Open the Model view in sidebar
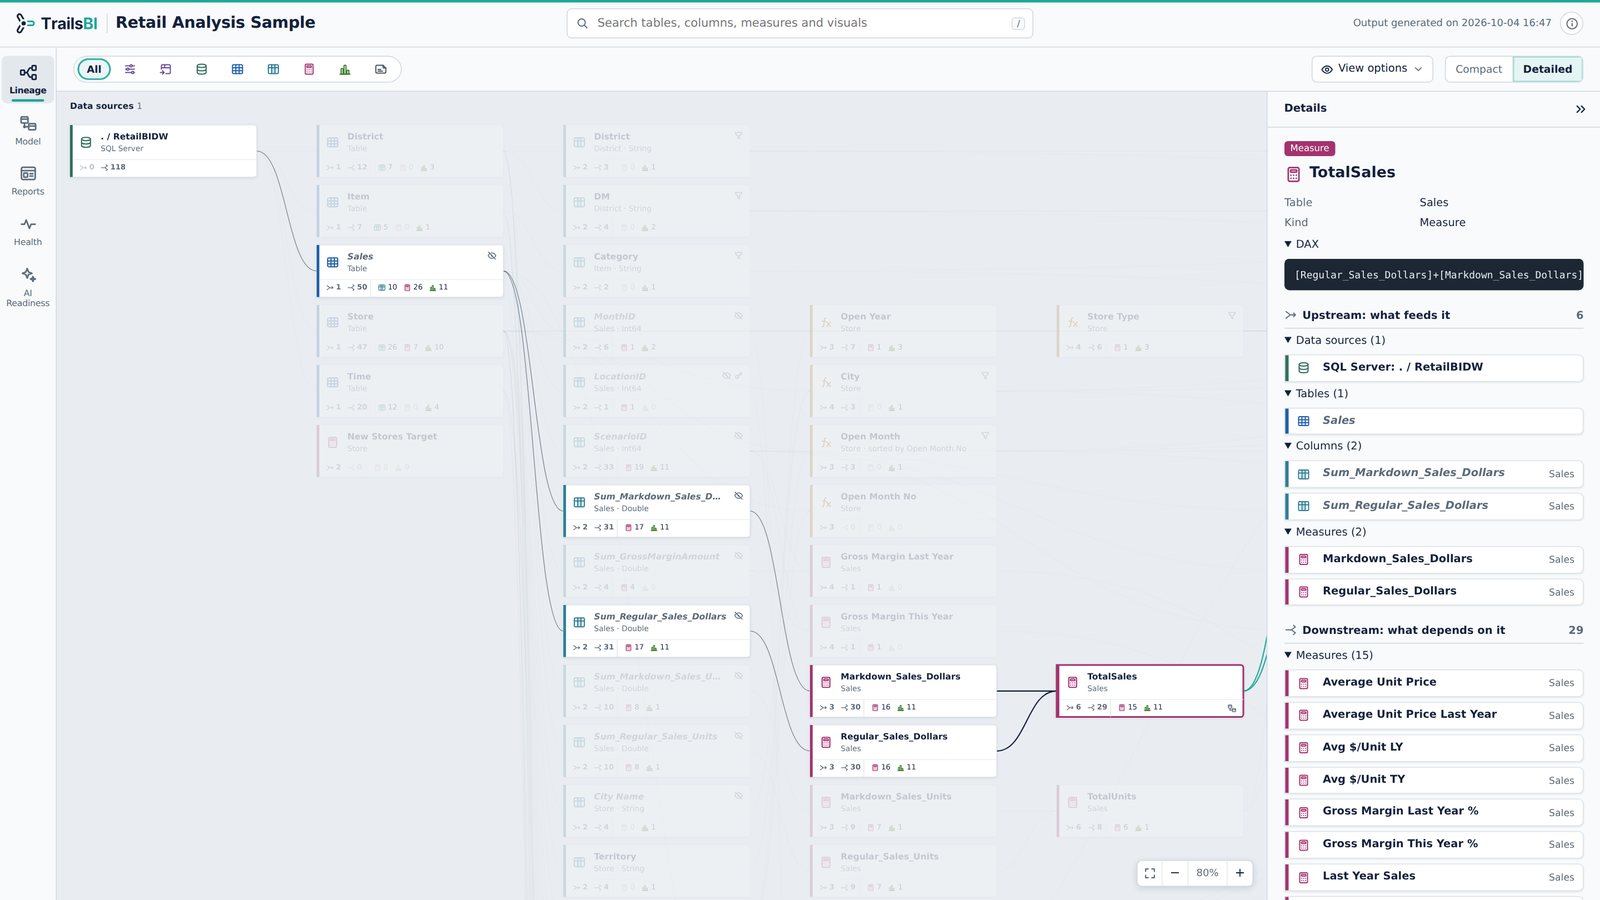Screen dimensions: 1600x900 pyautogui.click(x=28, y=130)
